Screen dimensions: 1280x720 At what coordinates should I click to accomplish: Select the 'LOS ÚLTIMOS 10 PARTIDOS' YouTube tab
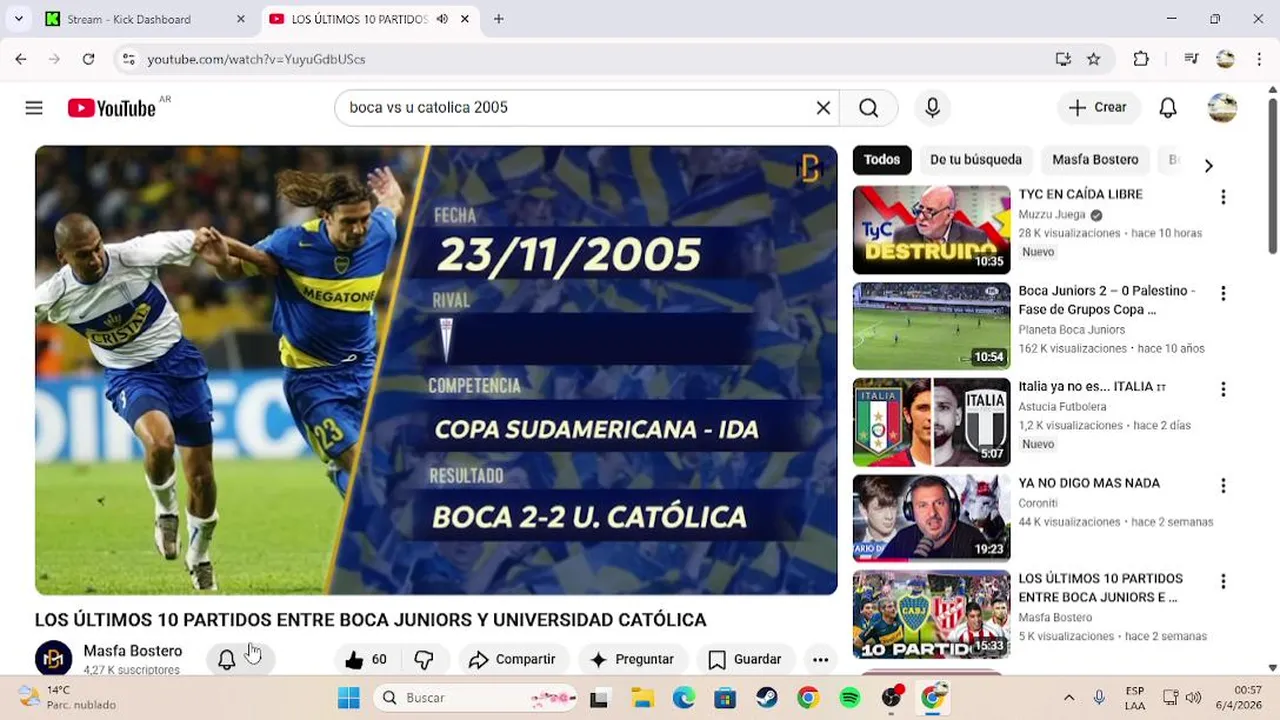tap(358, 19)
